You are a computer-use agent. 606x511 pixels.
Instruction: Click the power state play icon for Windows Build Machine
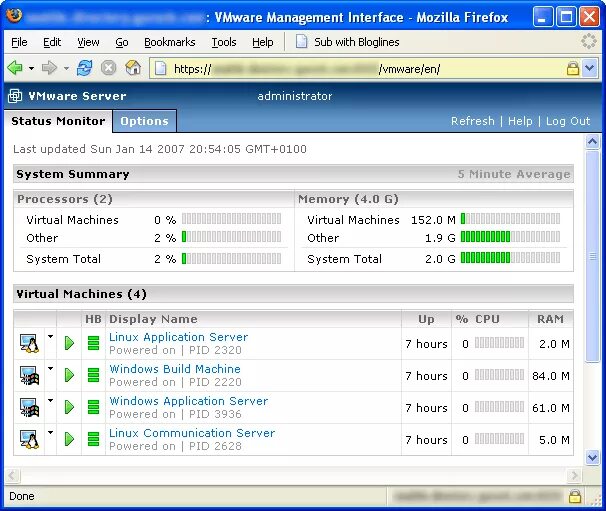[69, 375]
